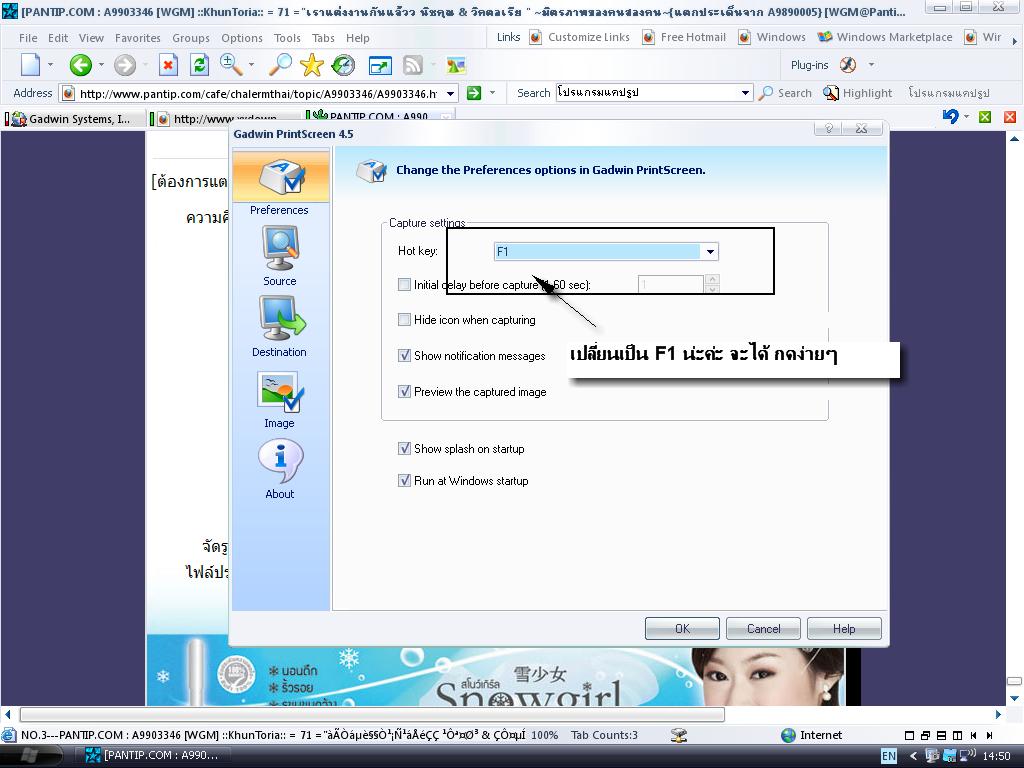Open the Hot key F1 dropdown
1024x768 pixels.
click(710, 251)
